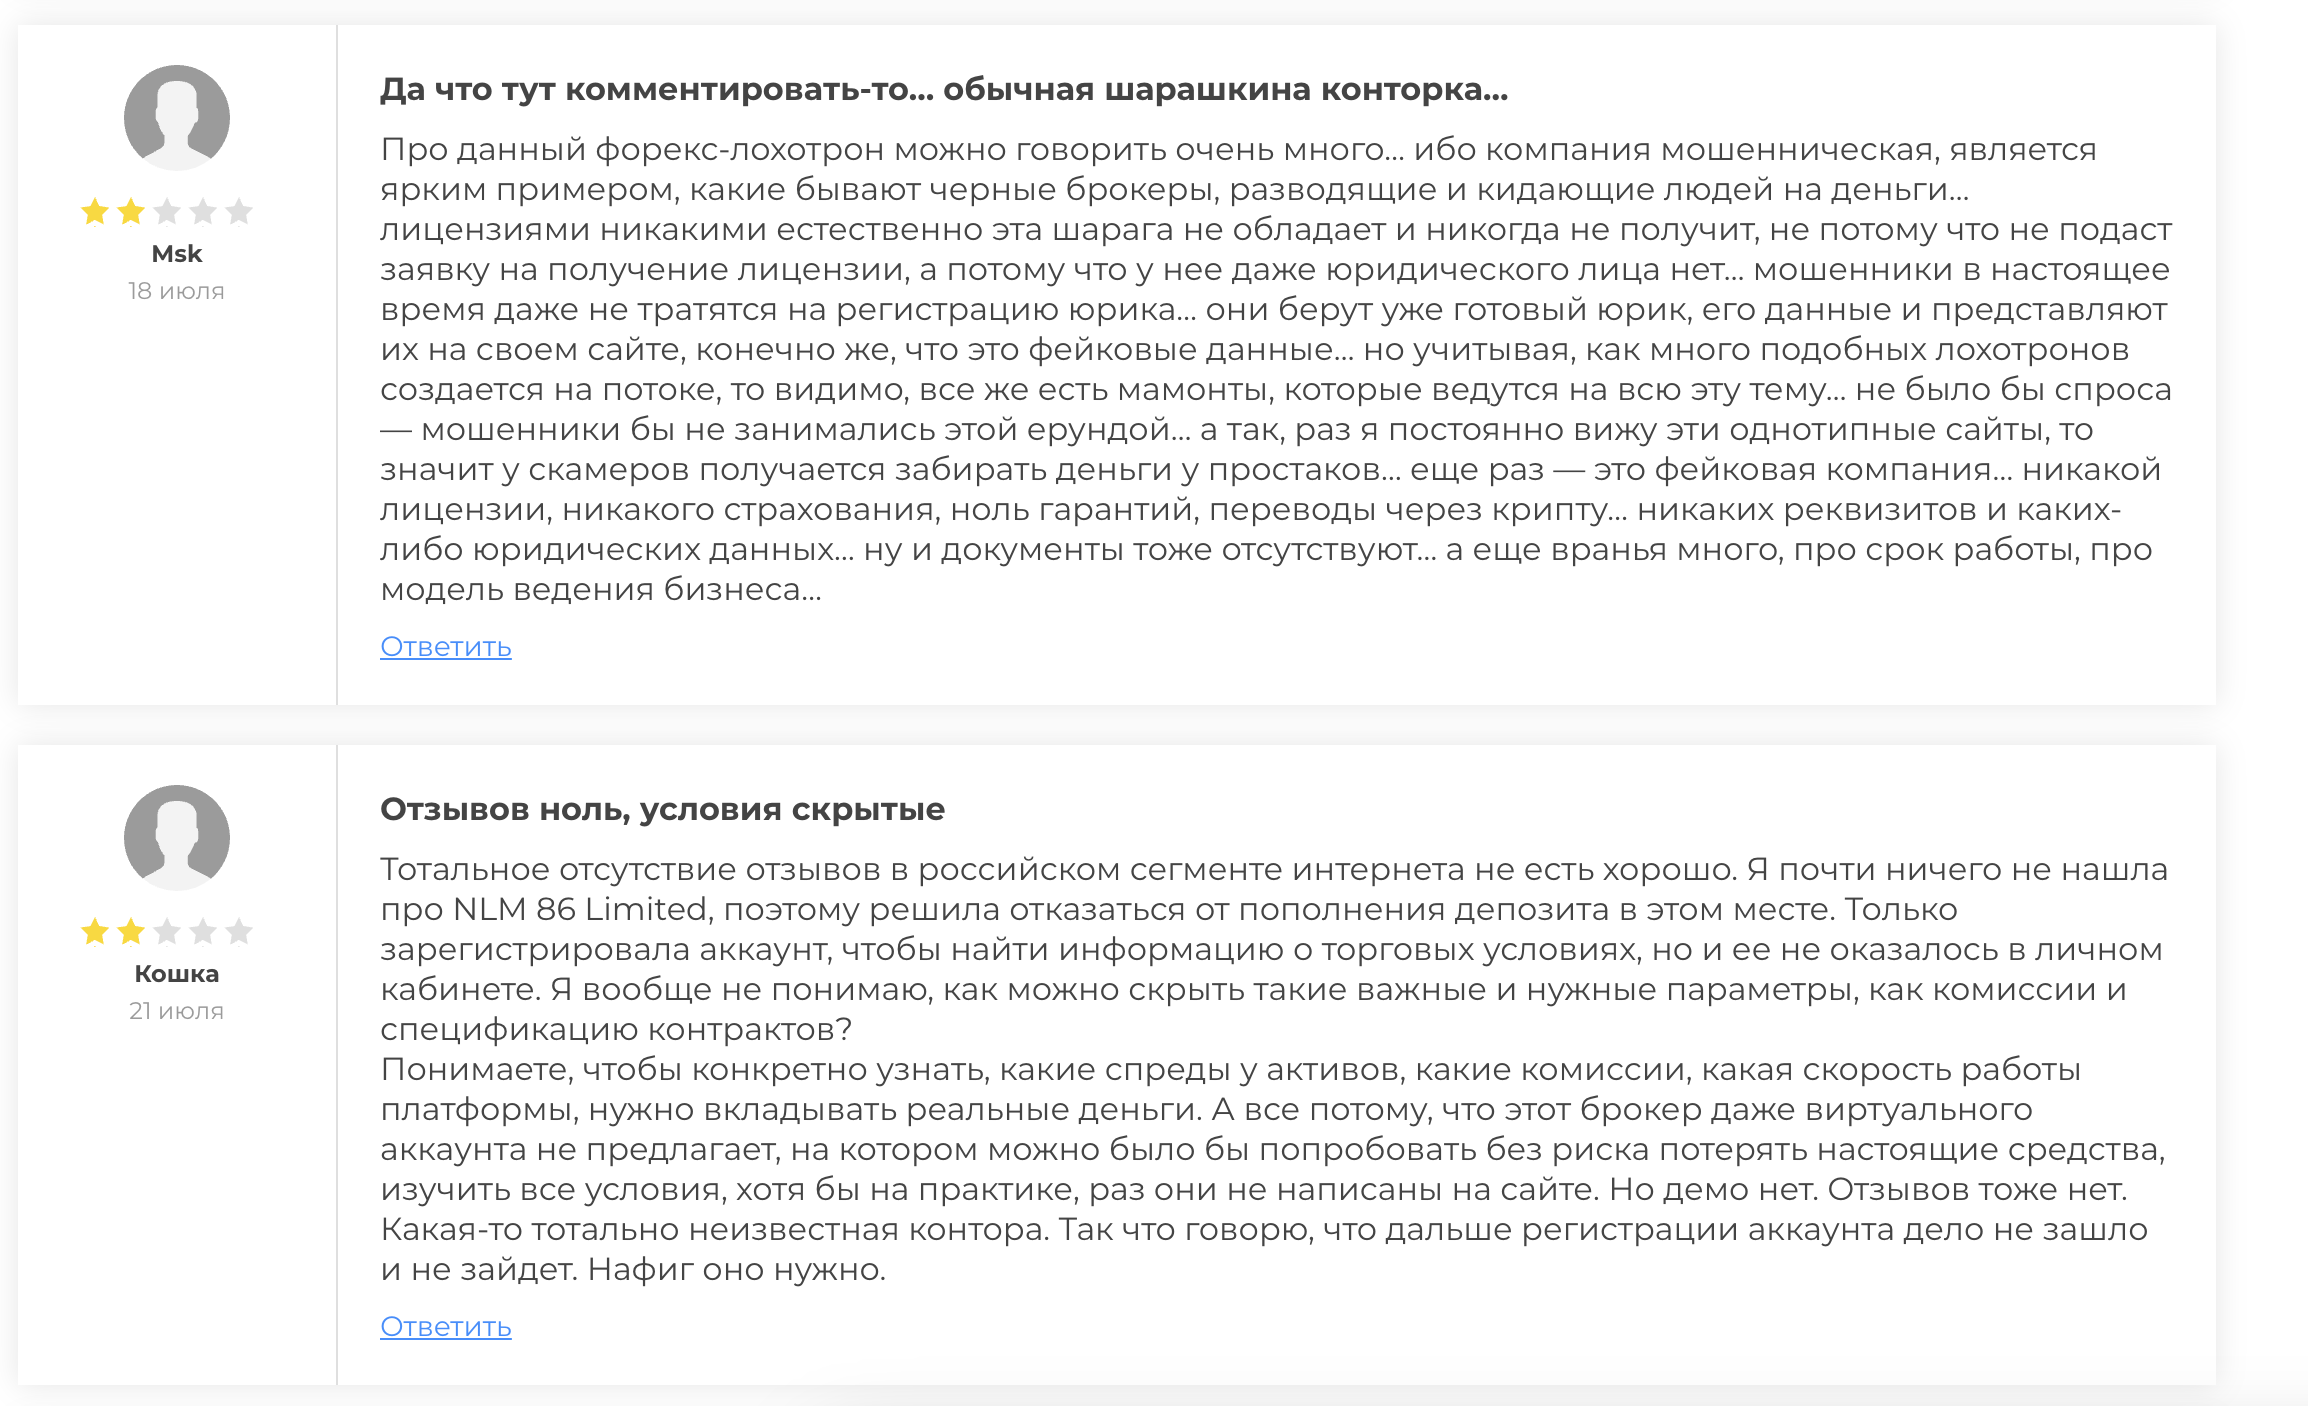The height and width of the screenshot is (1406, 2308).
Task: Click title Отзывов ноль, условия скрытые
Action: click(x=662, y=810)
